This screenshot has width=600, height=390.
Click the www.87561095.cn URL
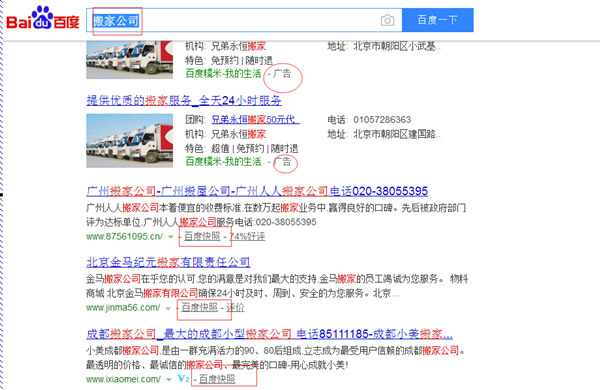(x=124, y=237)
